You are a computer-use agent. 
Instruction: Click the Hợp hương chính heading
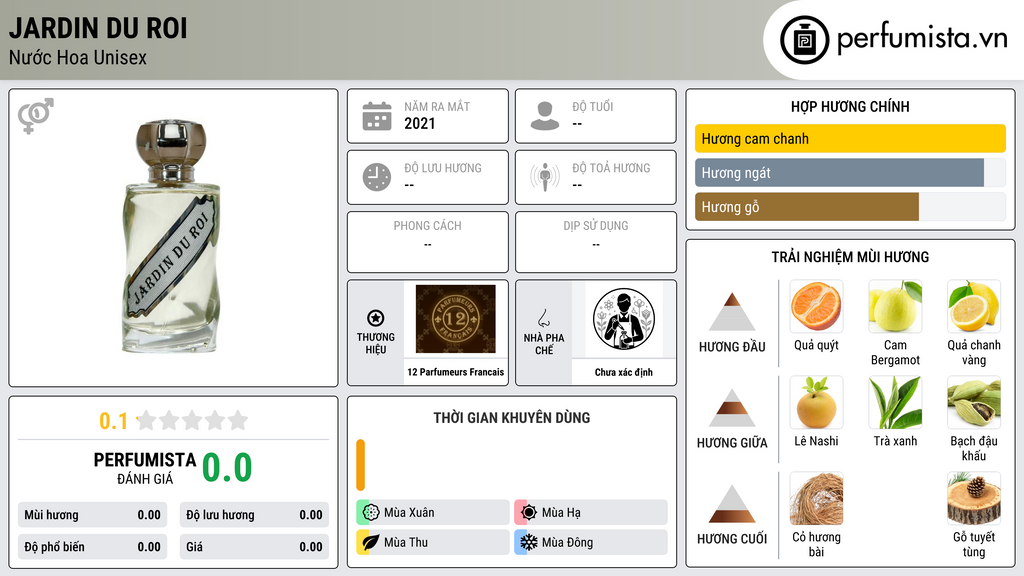pos(850,106)
